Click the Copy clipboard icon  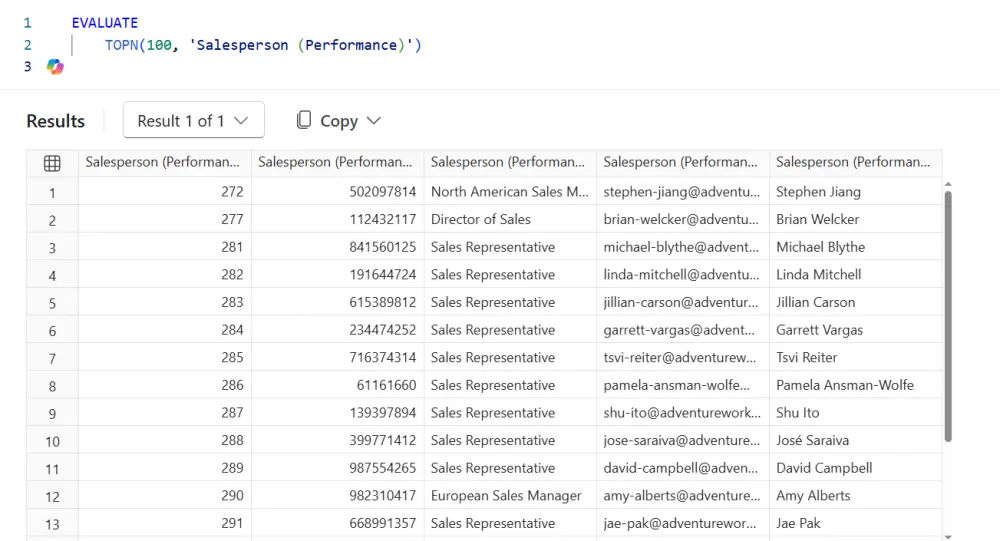pos(304,120)
